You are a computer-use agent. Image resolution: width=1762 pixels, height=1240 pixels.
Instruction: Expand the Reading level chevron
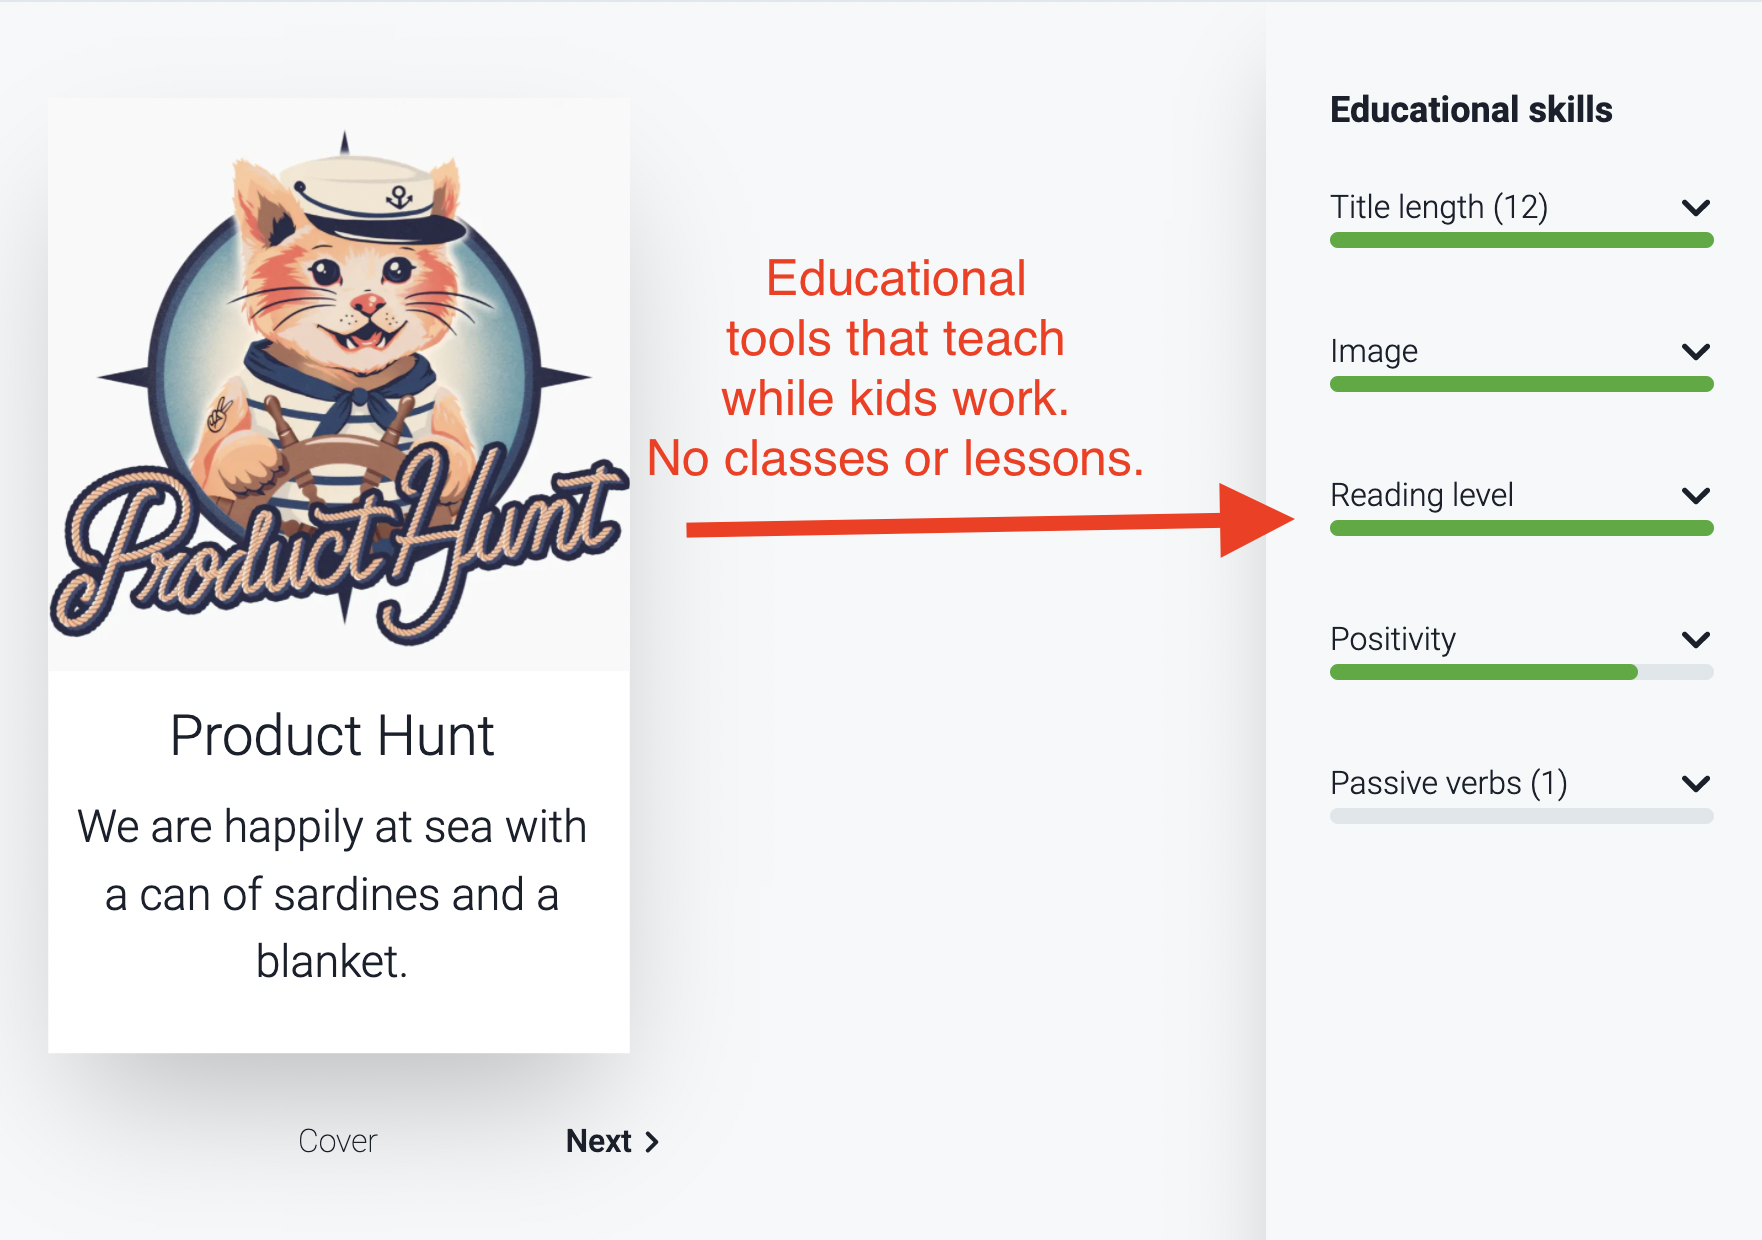point(1696,496)
